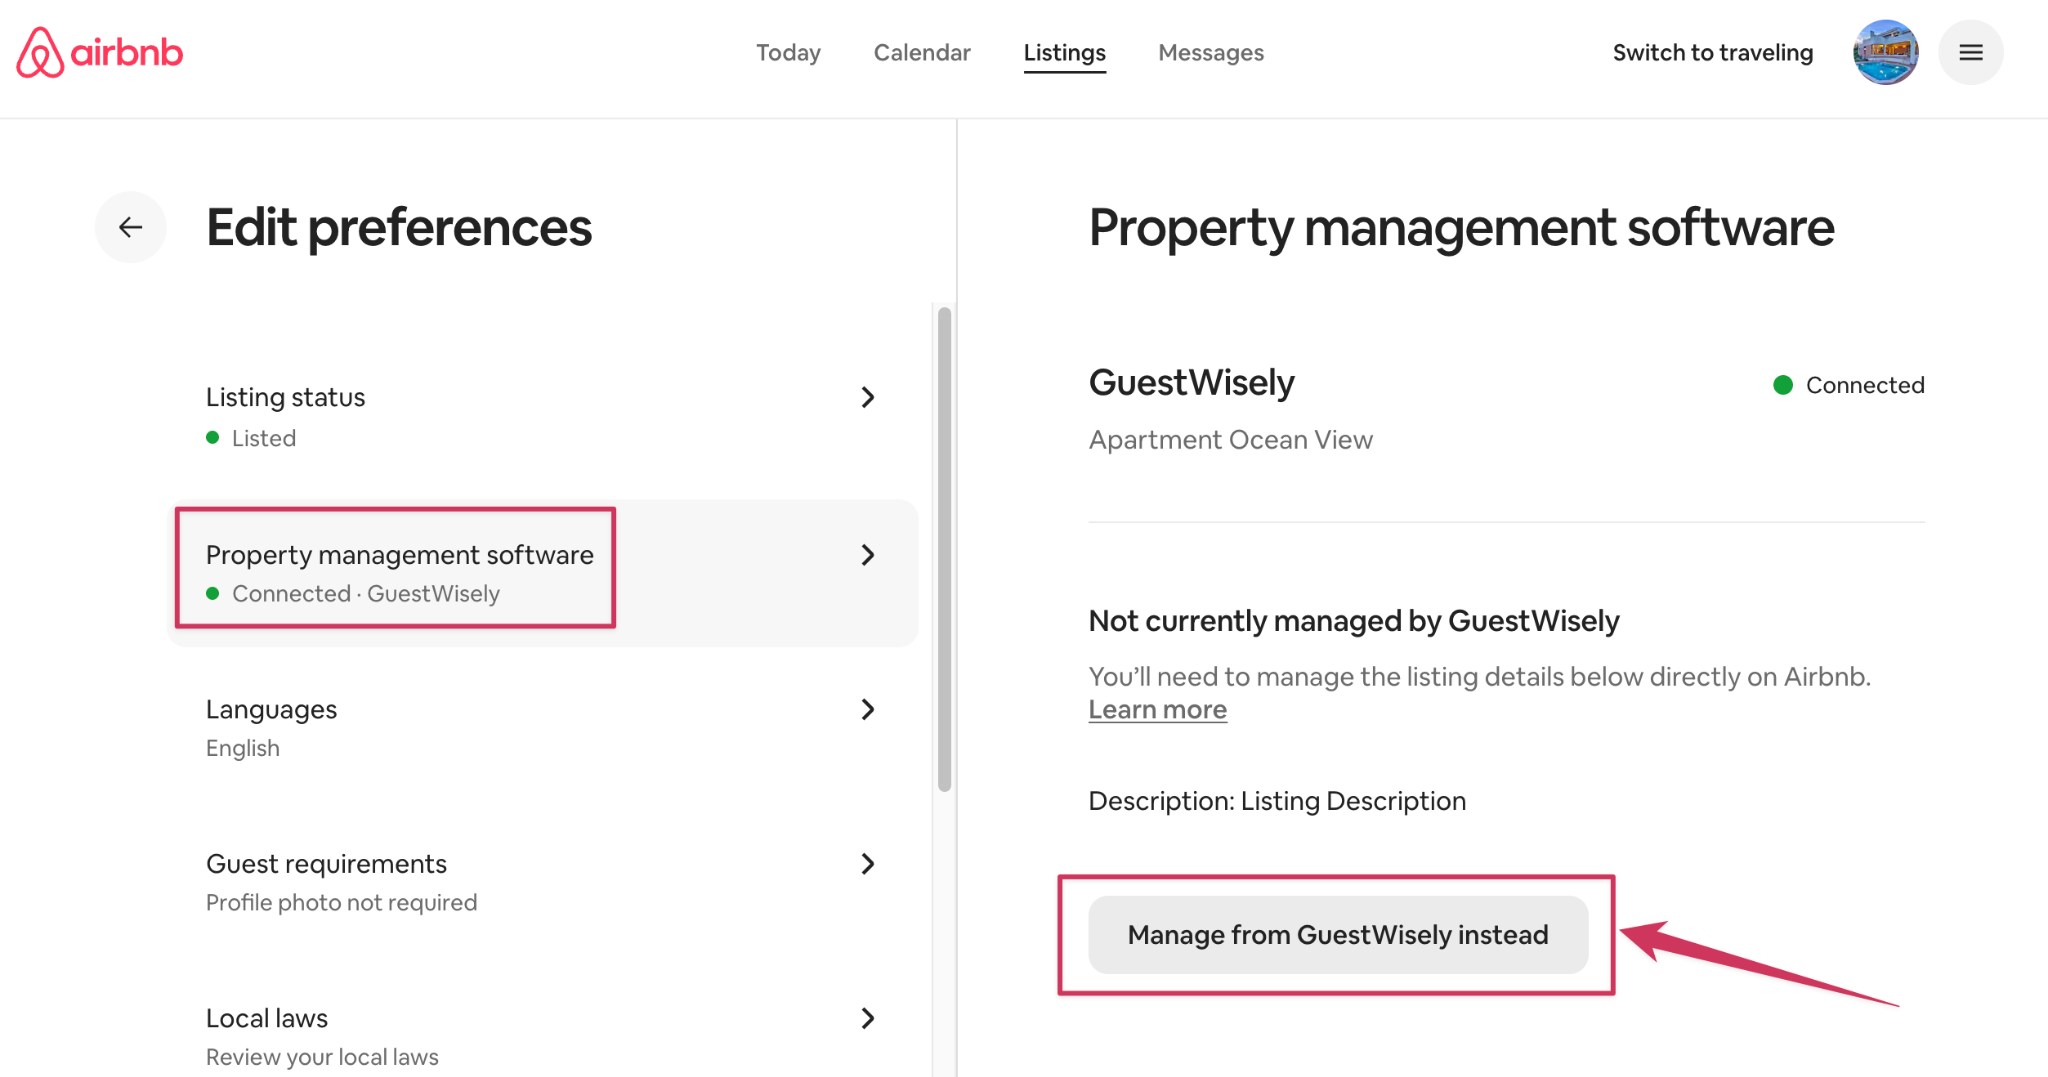Go back with the left arrow button
The height and width of the screenshot is (1077, 2048).
pyautogui.click(x=131, y=227)
